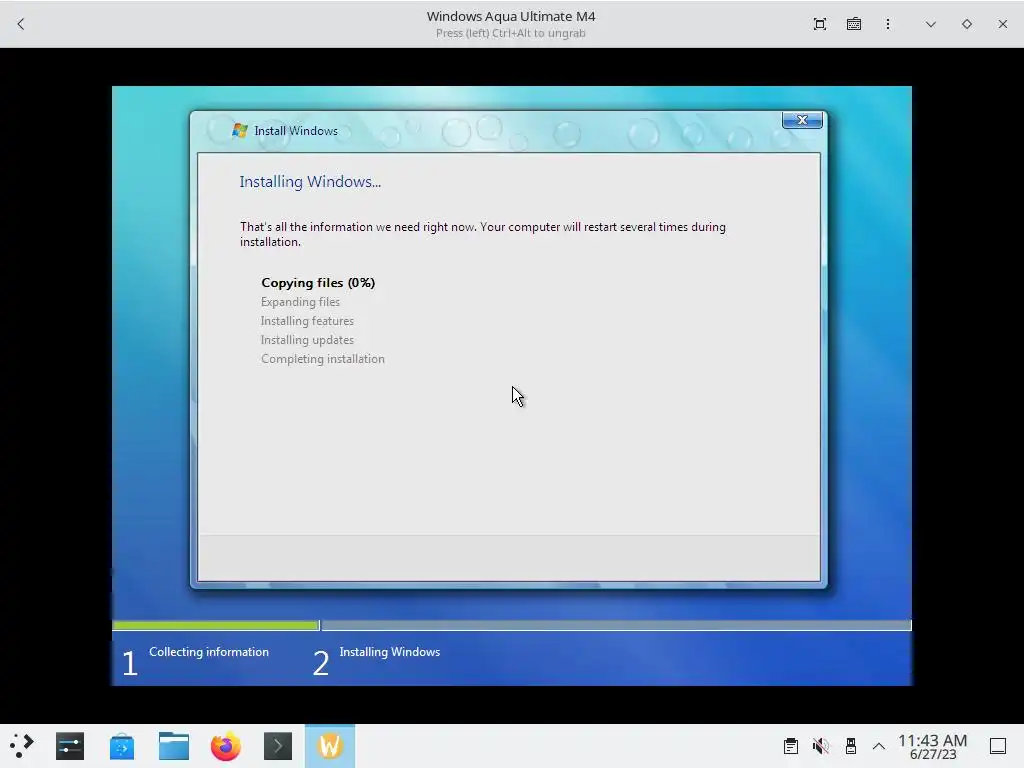Open the Dolphin file manager

(174, 746)
